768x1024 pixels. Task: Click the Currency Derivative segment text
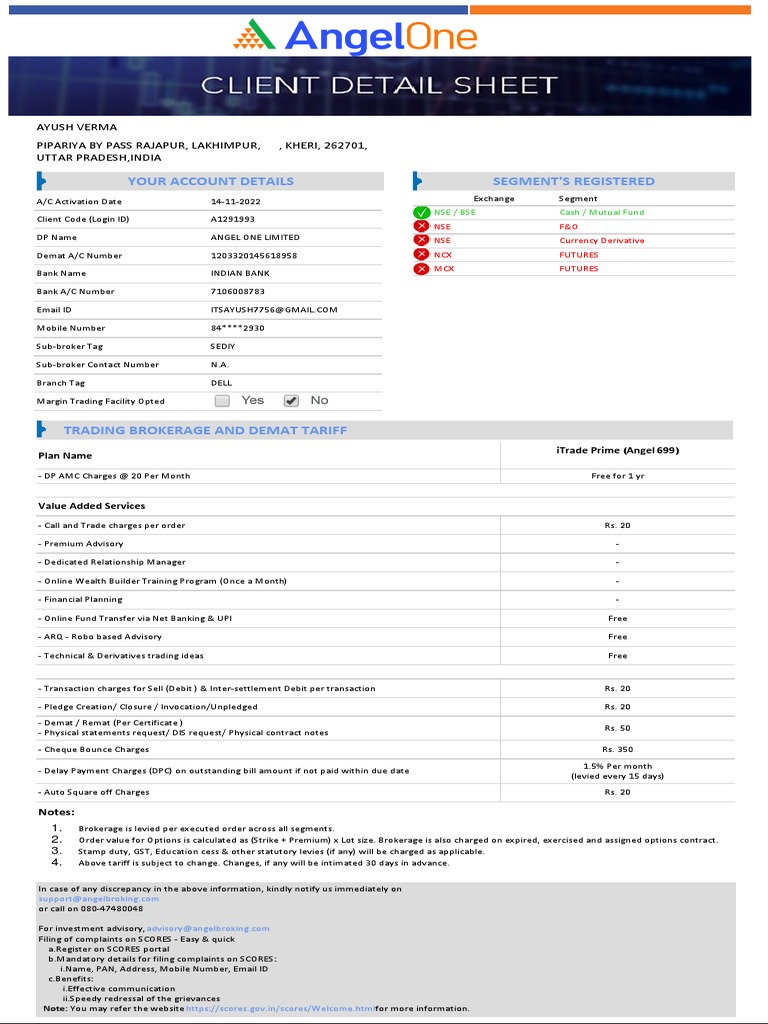tap(601, 240)
